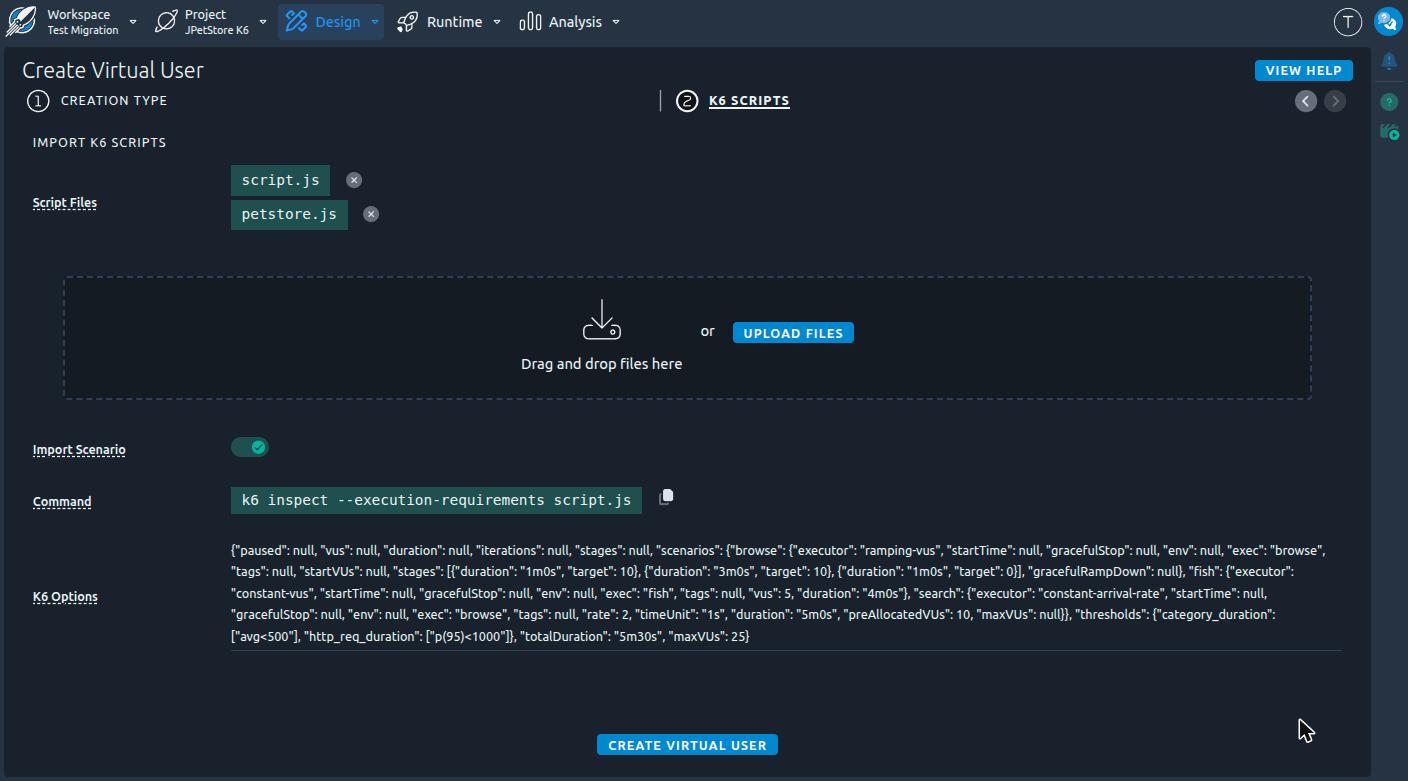The height and width of the screenshot is (781, 1408).
Task: Click the Command label
Action: click(62, 502)
